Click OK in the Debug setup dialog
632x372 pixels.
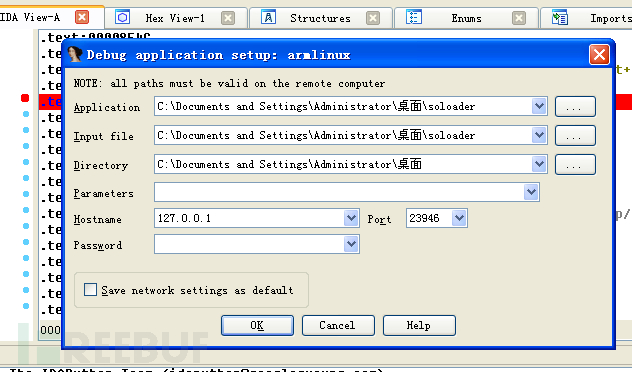click(x=257, y=325)
